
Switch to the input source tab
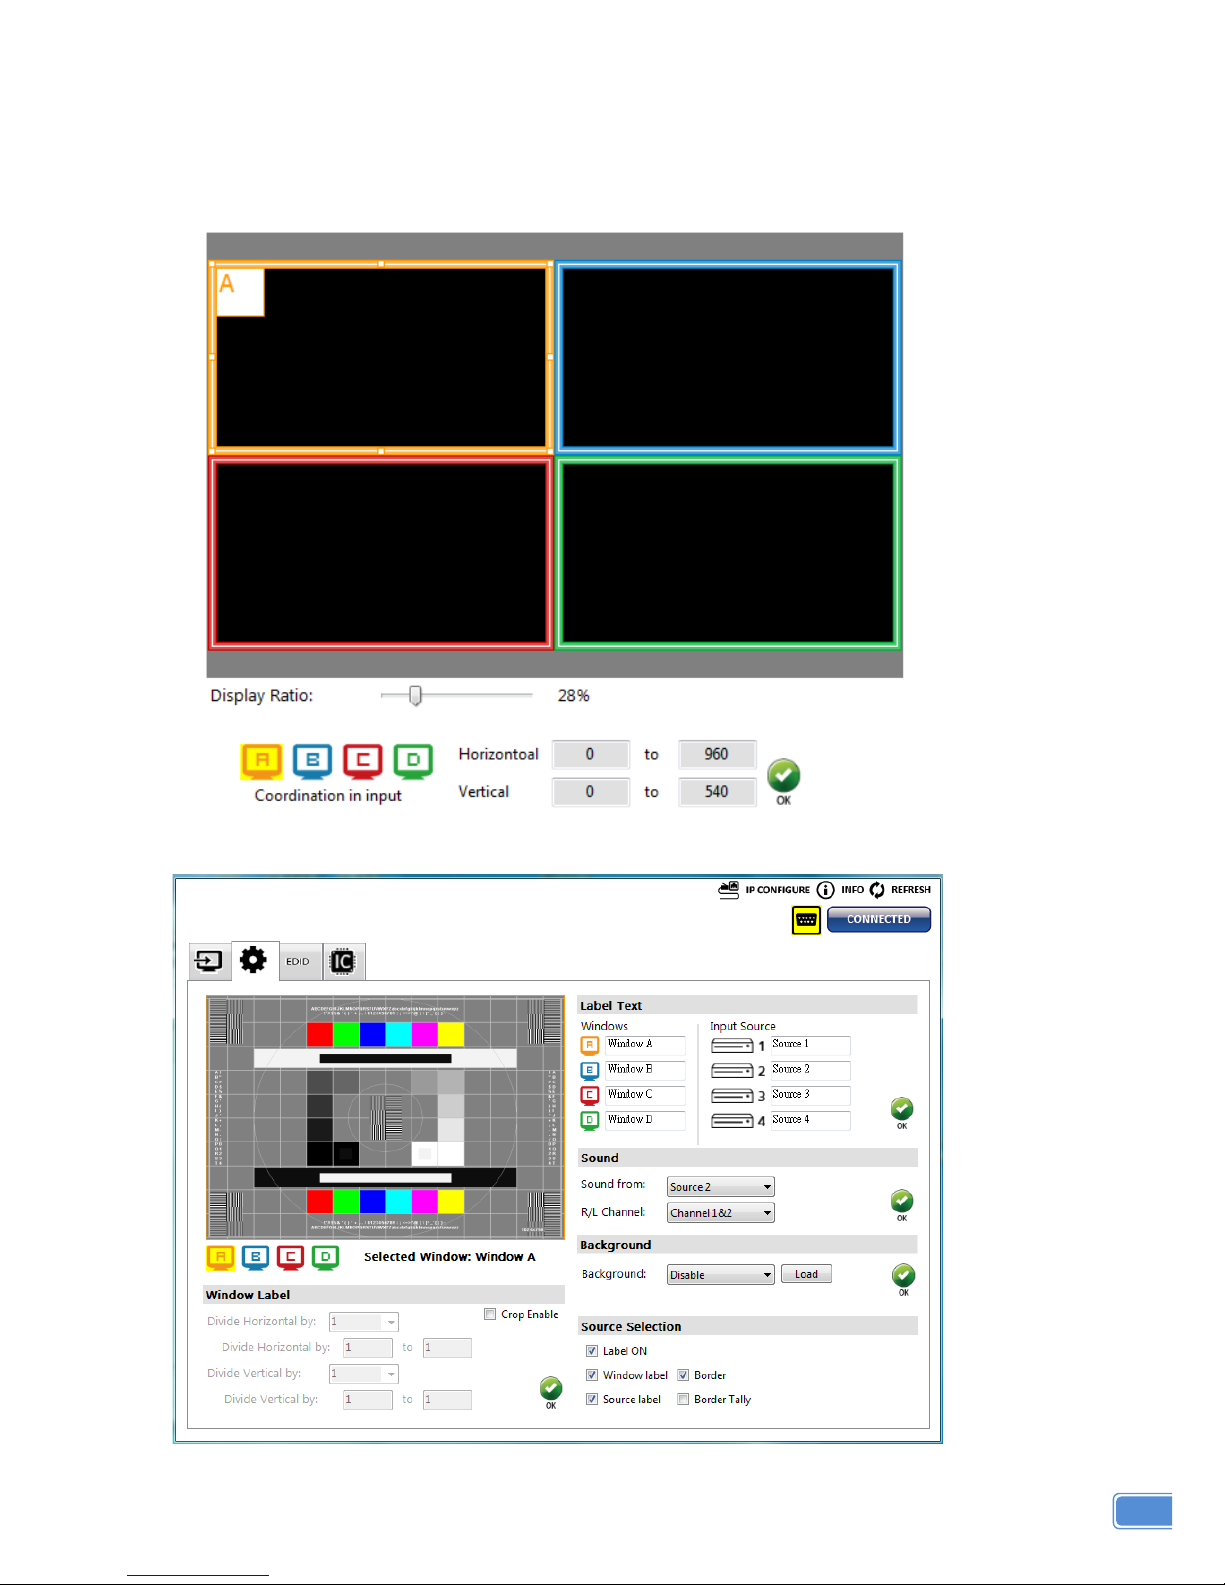pos(209,961)
